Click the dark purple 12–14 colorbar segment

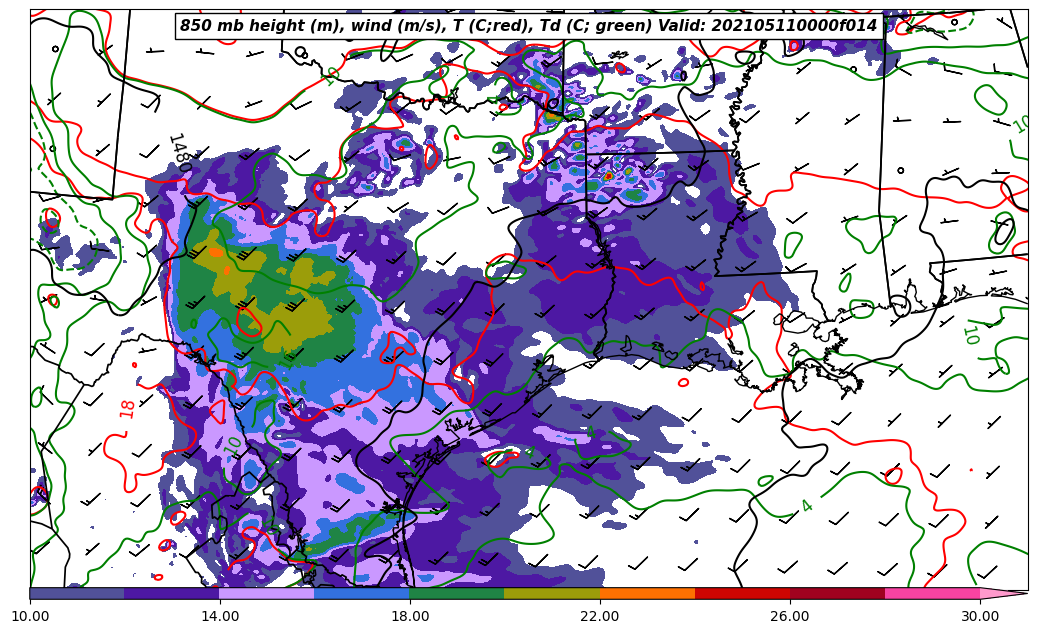[x=171, y=593]
